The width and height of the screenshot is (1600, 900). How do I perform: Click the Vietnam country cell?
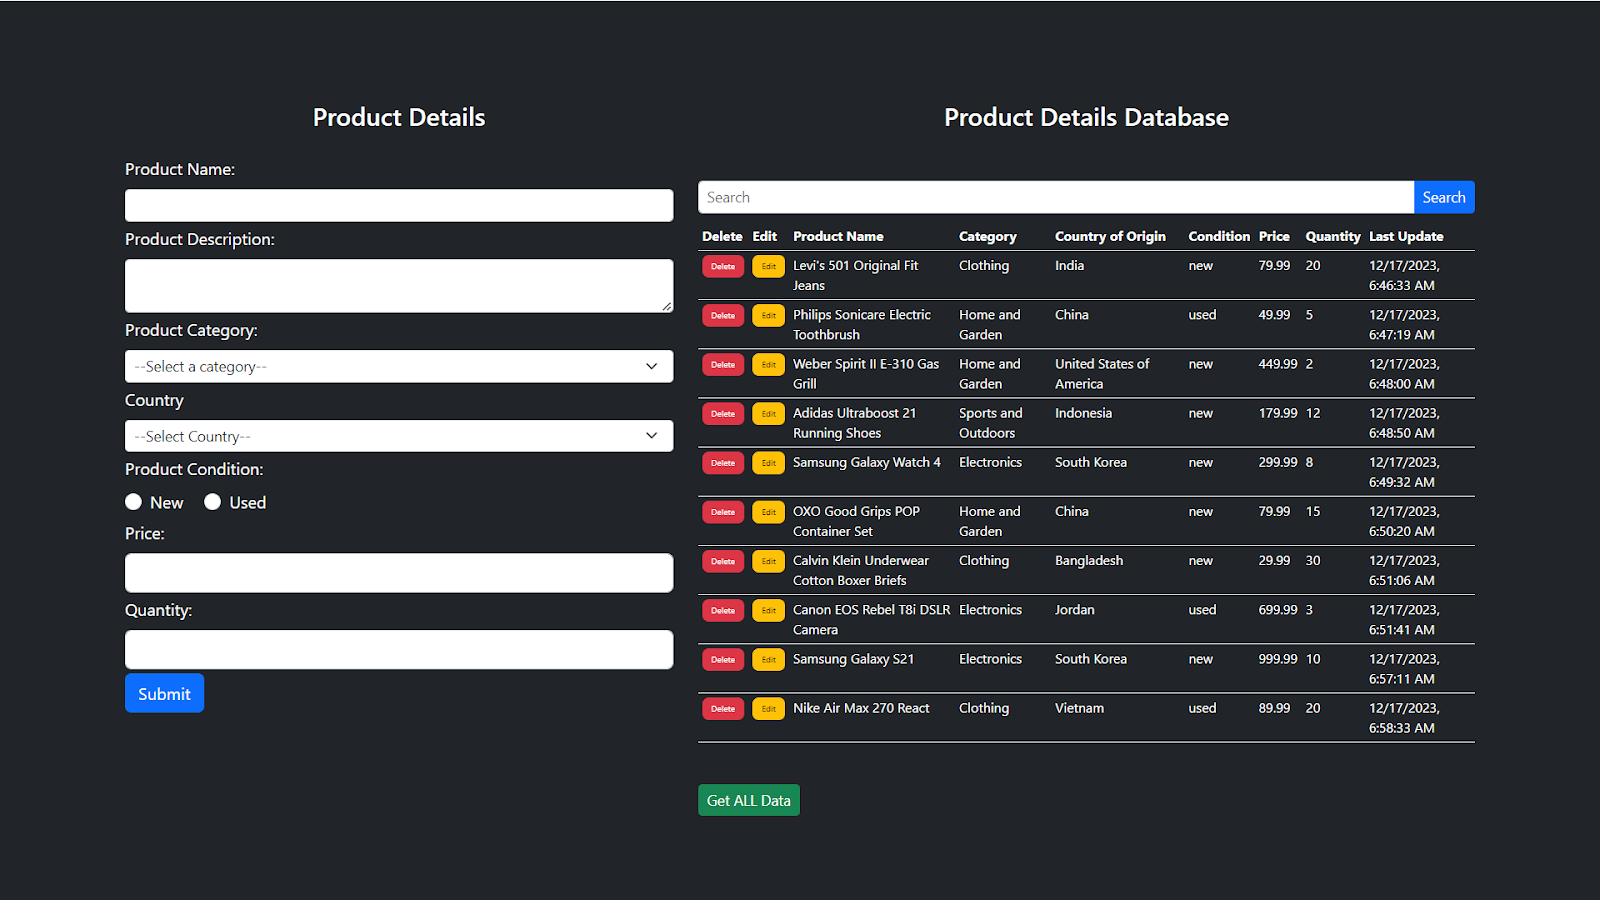pyautogui.click(x=1079, y=708)
